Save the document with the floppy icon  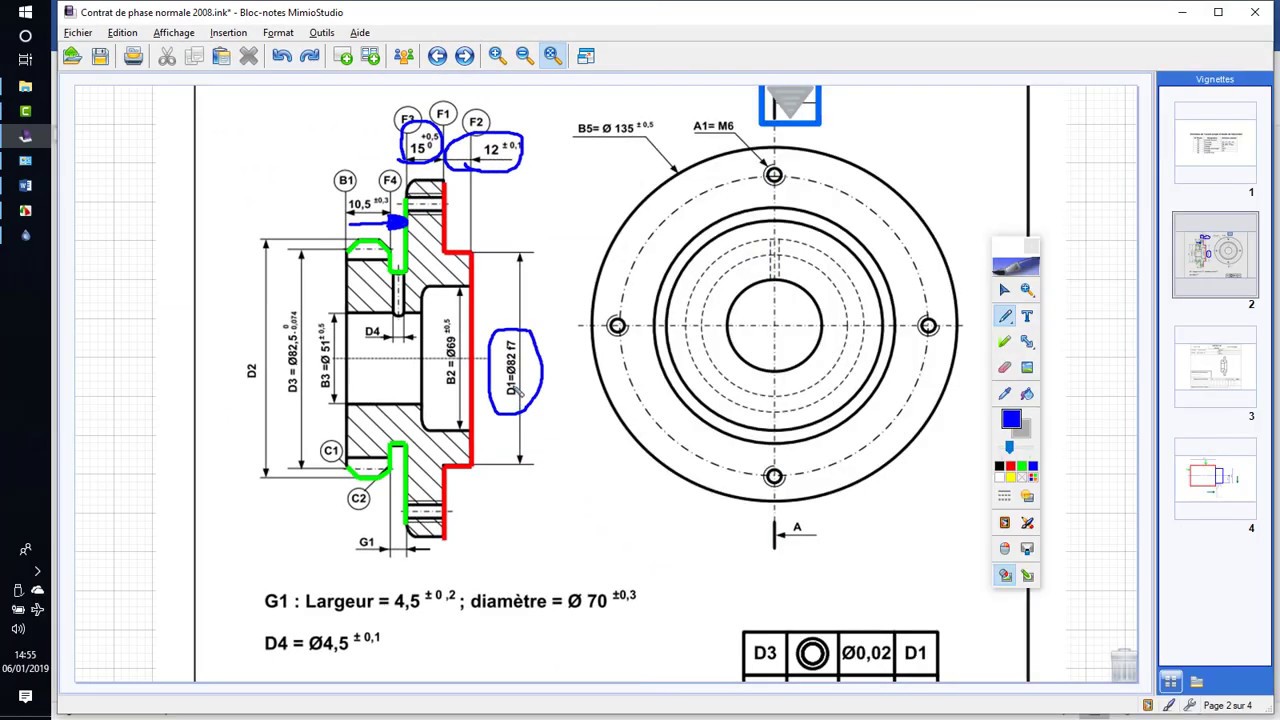click(100, 56)
